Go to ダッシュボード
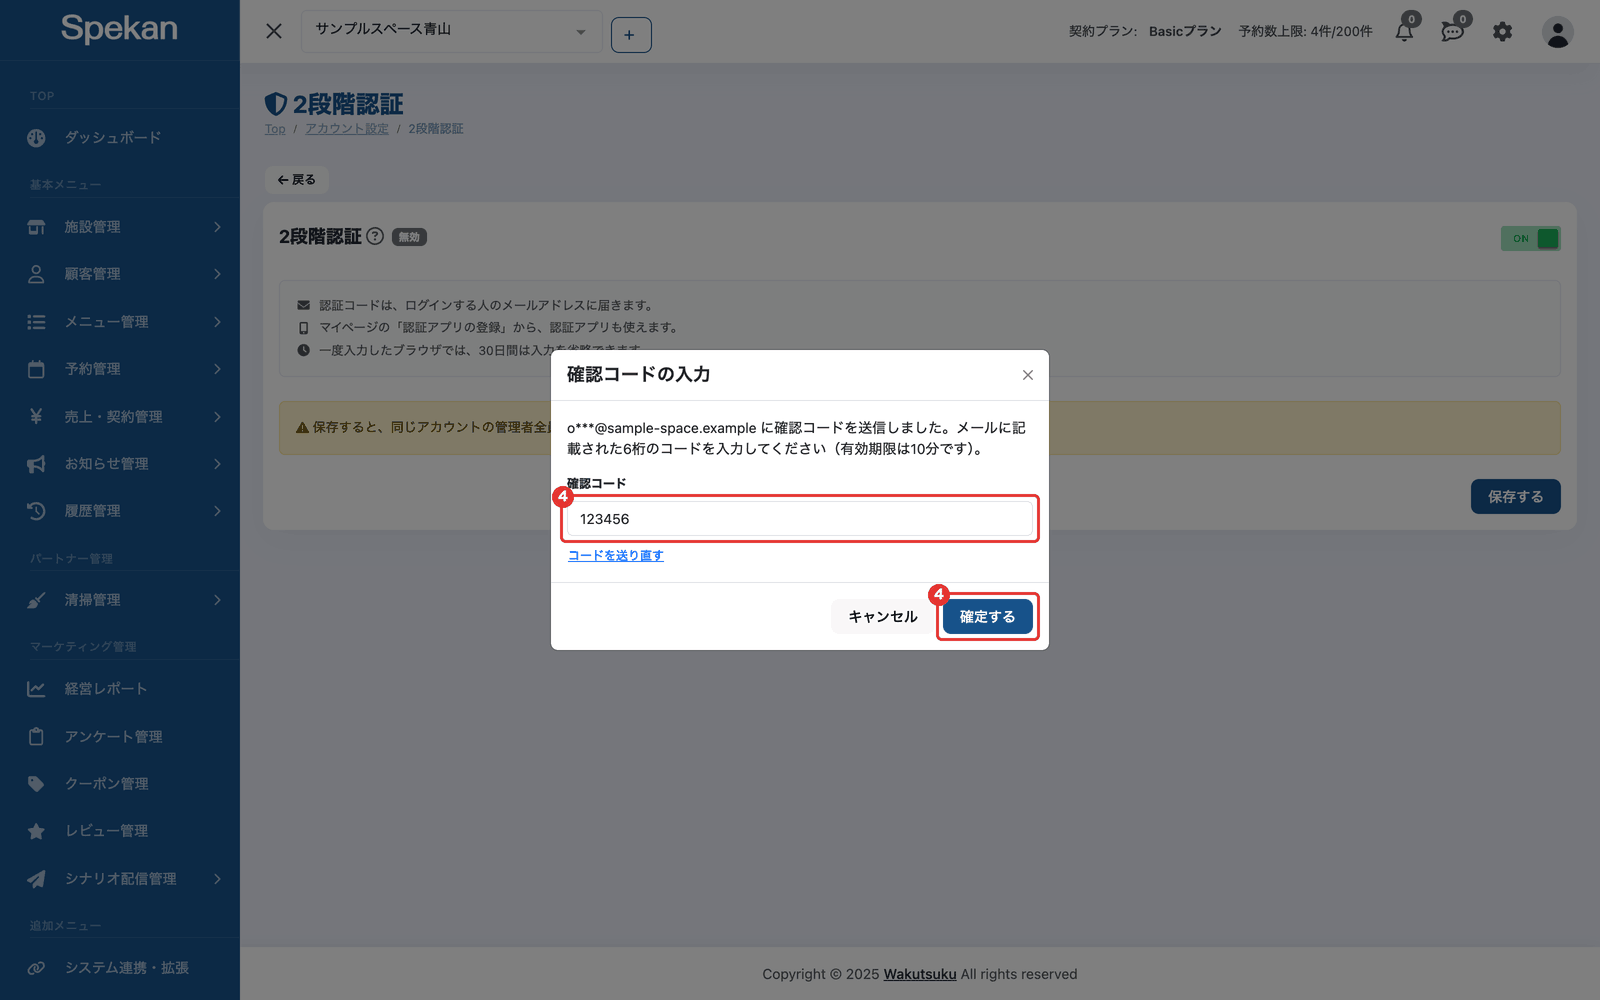The image size is (1600, 1000). pyautogui.click(x=120, y=138)
